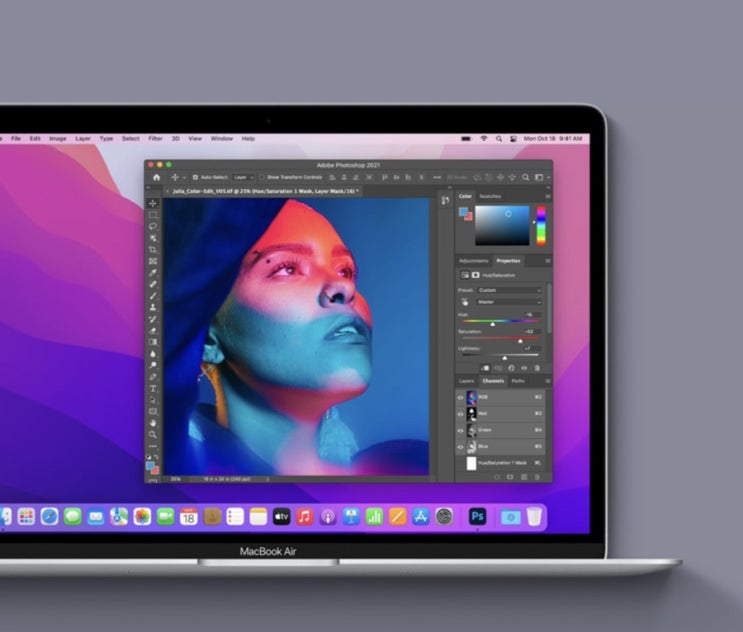Click the Wi-Fi icon in menu bar
The height and width of the screenshot is (632, 743).
tap(483, 138)
